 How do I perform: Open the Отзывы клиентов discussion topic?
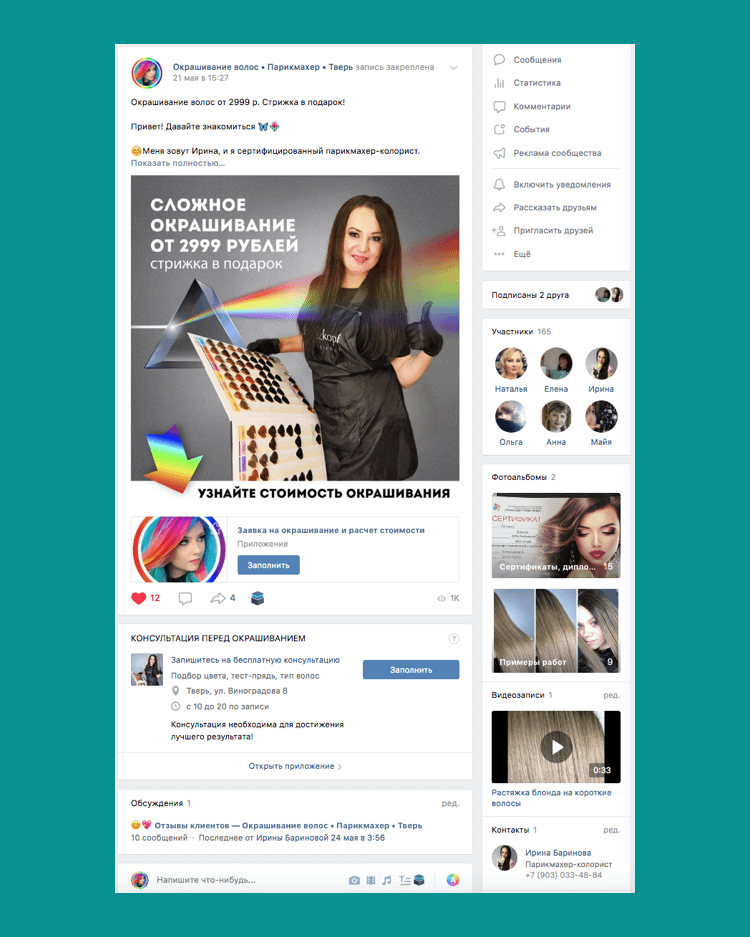pos(288,825)
